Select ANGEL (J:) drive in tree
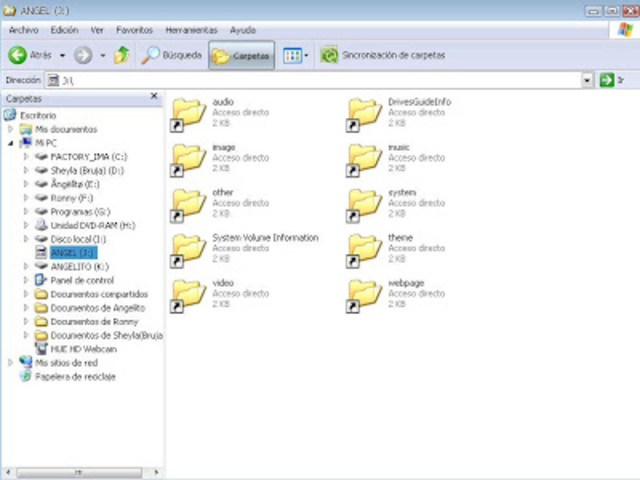 (x=73, y=253)
